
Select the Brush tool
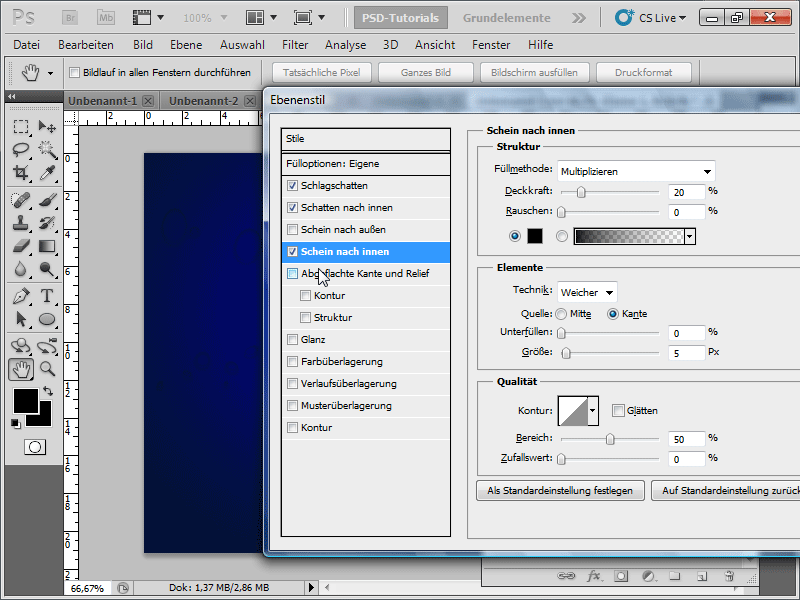click(x=47, y=200)
